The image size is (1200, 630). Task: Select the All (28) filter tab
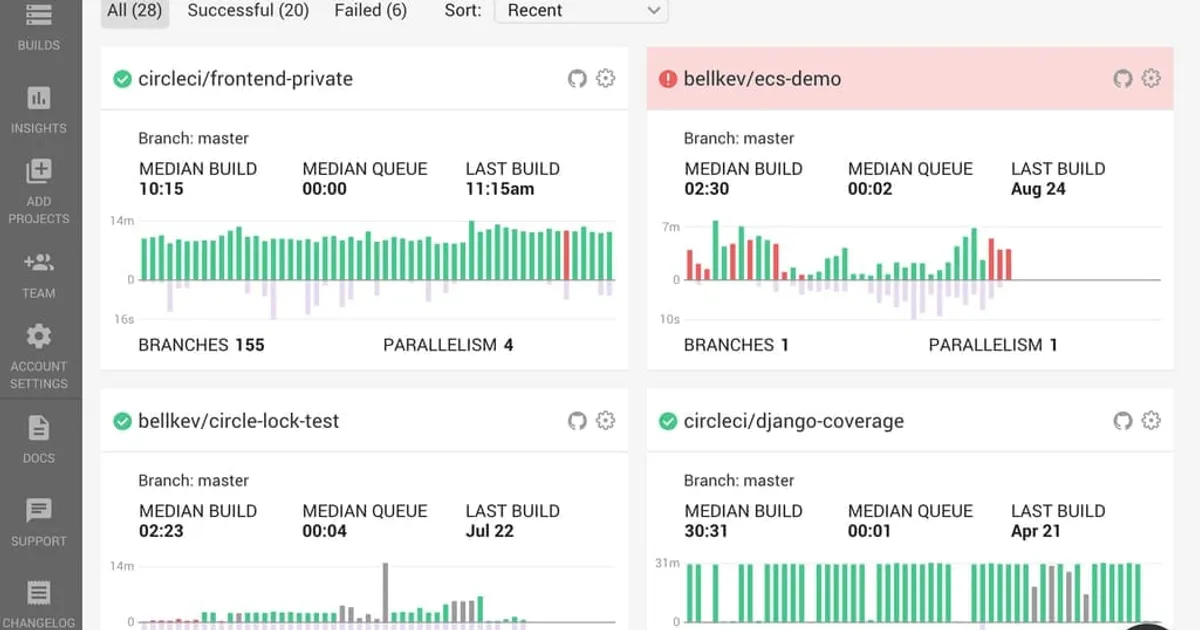coord(134,10)
